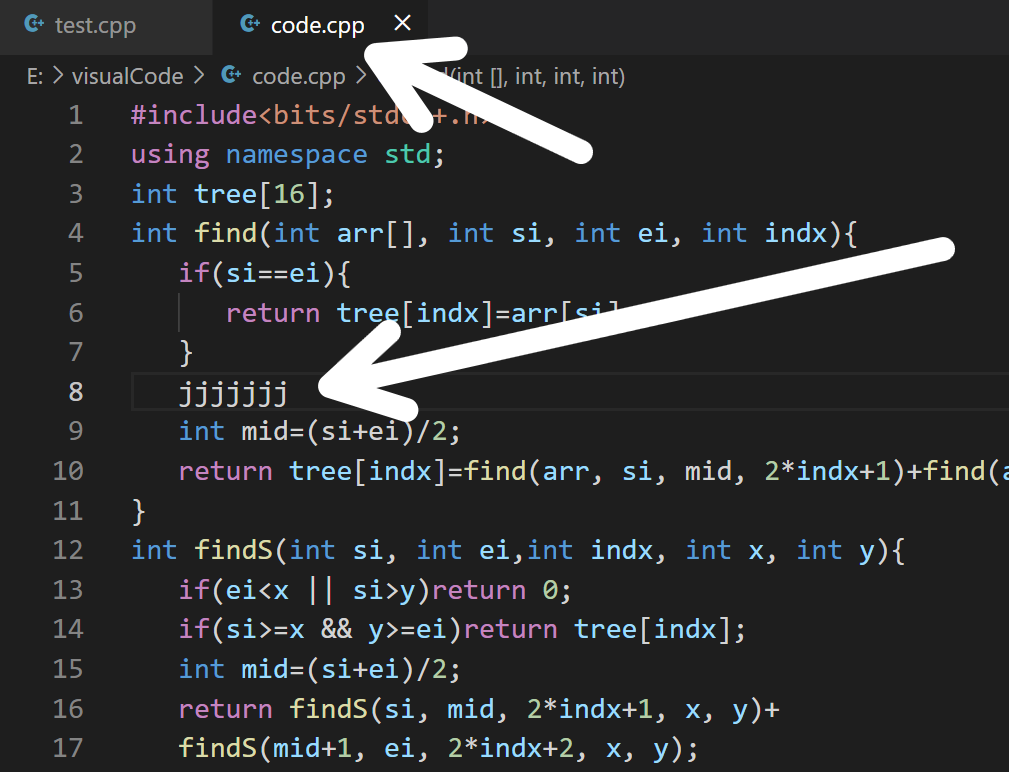This screenshot has width=1009, height=772.
Task: Switch to the test.cpp tab
Action: point(95,26)
